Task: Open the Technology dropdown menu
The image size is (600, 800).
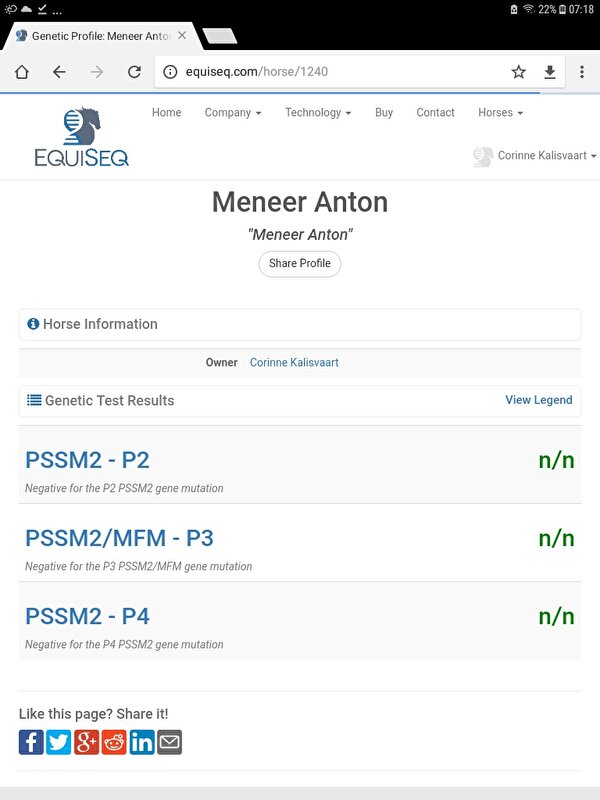Action: [x=318, y=113]
